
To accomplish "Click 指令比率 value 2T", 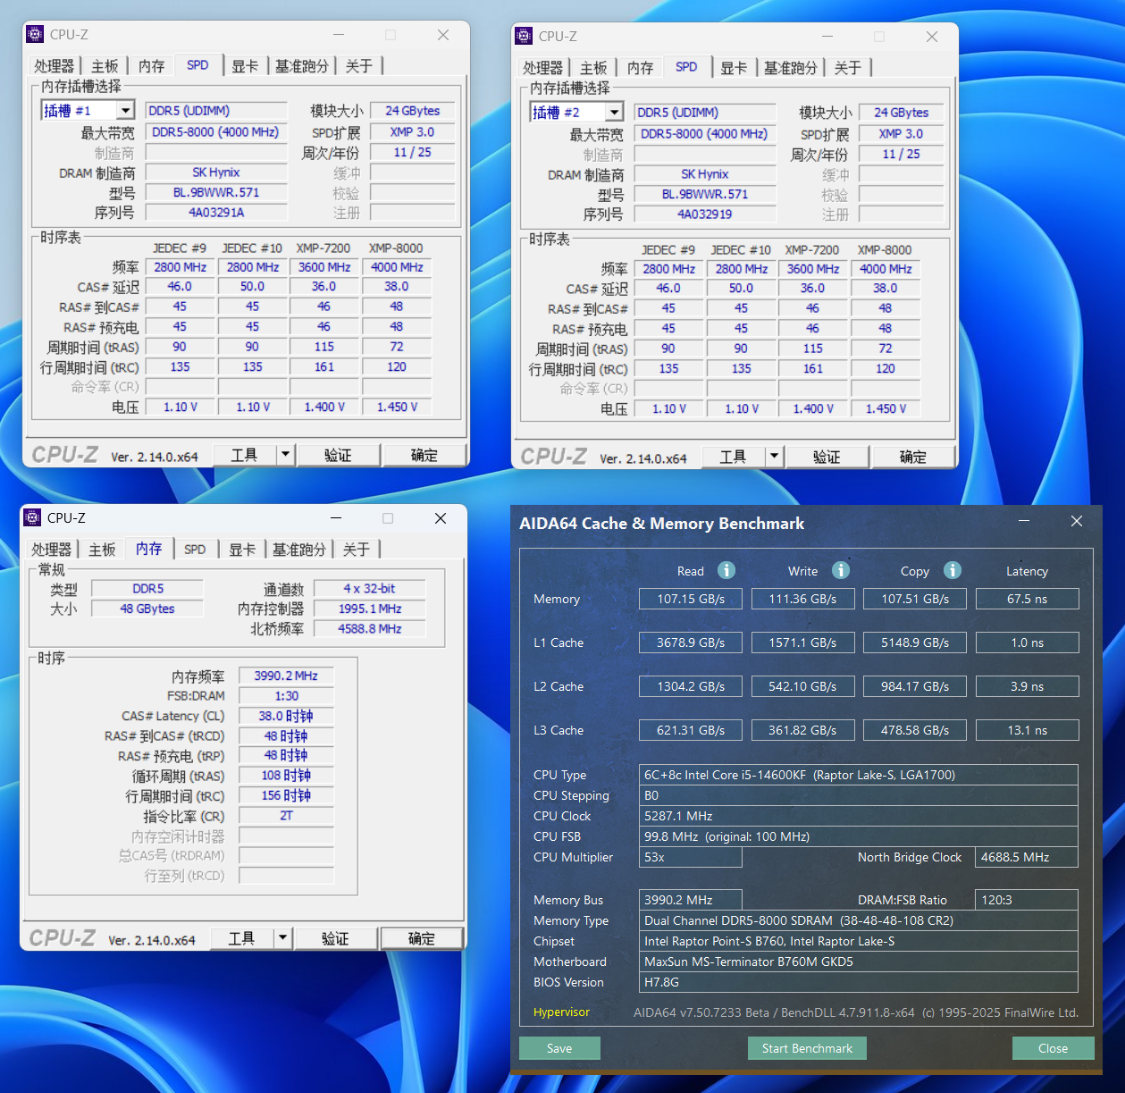I will point(286,815).
